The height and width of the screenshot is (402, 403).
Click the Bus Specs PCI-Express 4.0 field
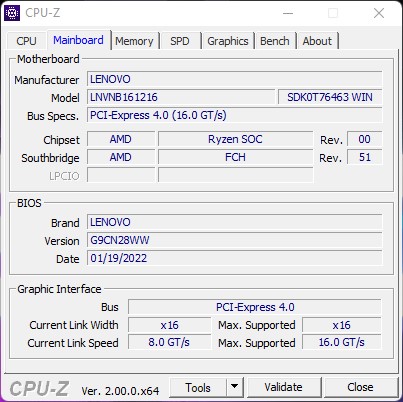click(235, 115)
